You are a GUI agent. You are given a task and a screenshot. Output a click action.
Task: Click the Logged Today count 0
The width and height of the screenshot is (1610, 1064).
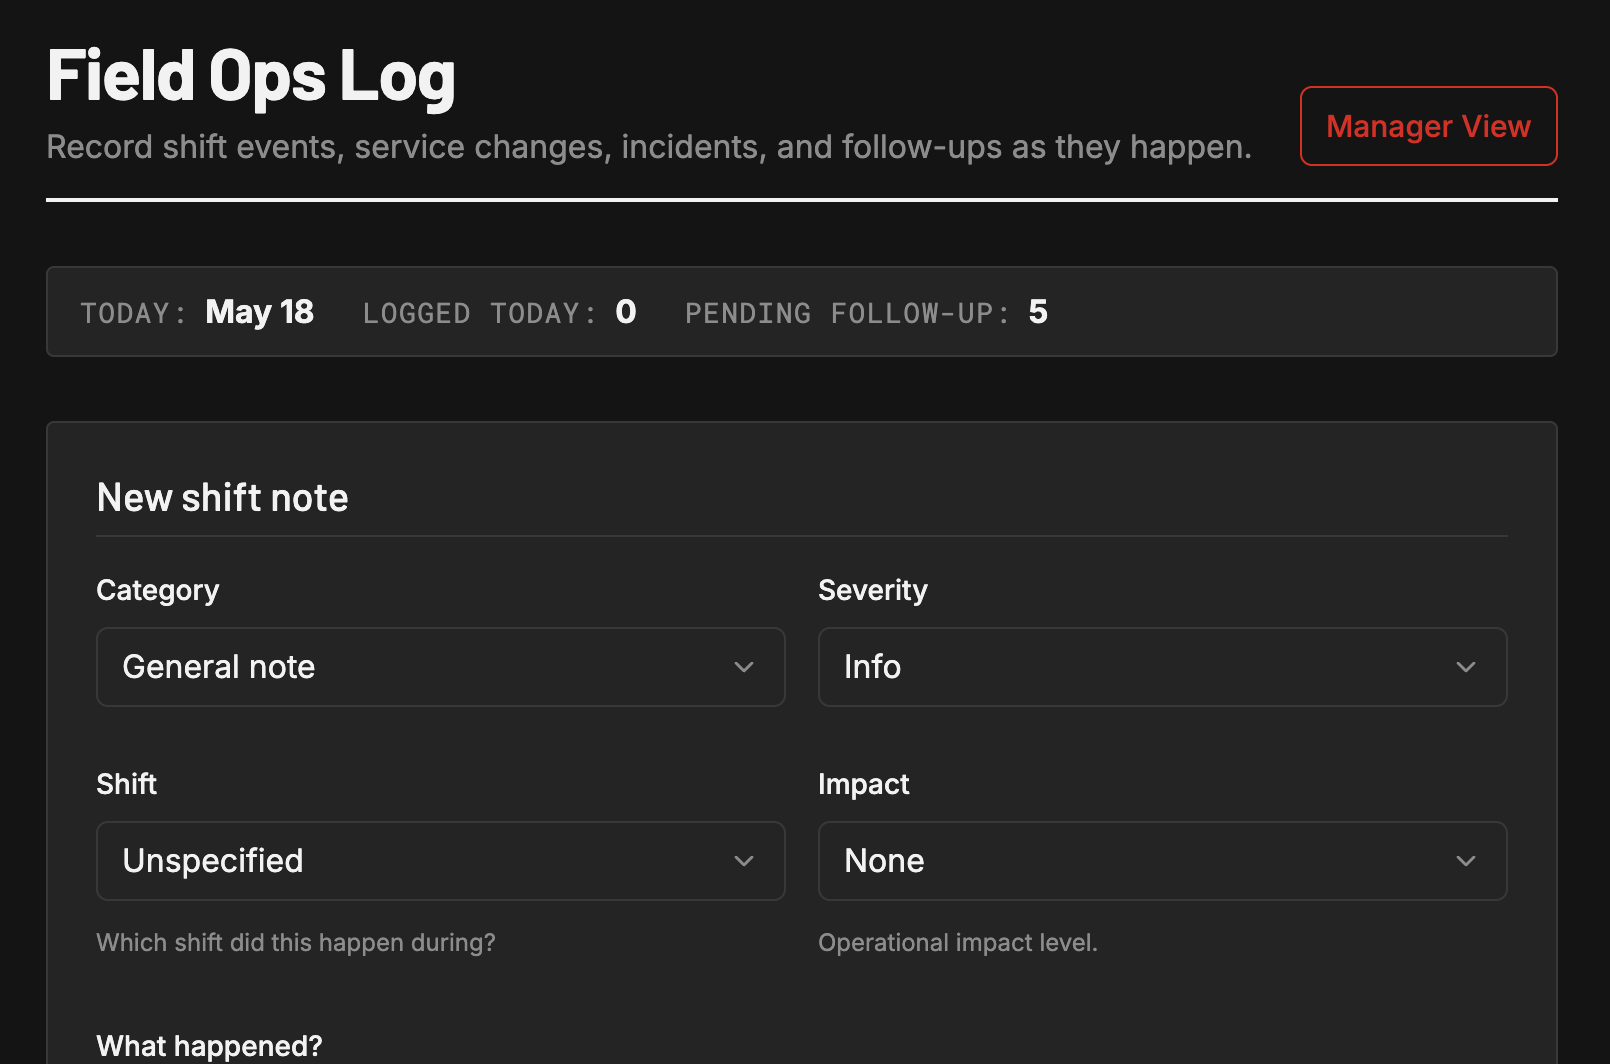pos(626,312)
